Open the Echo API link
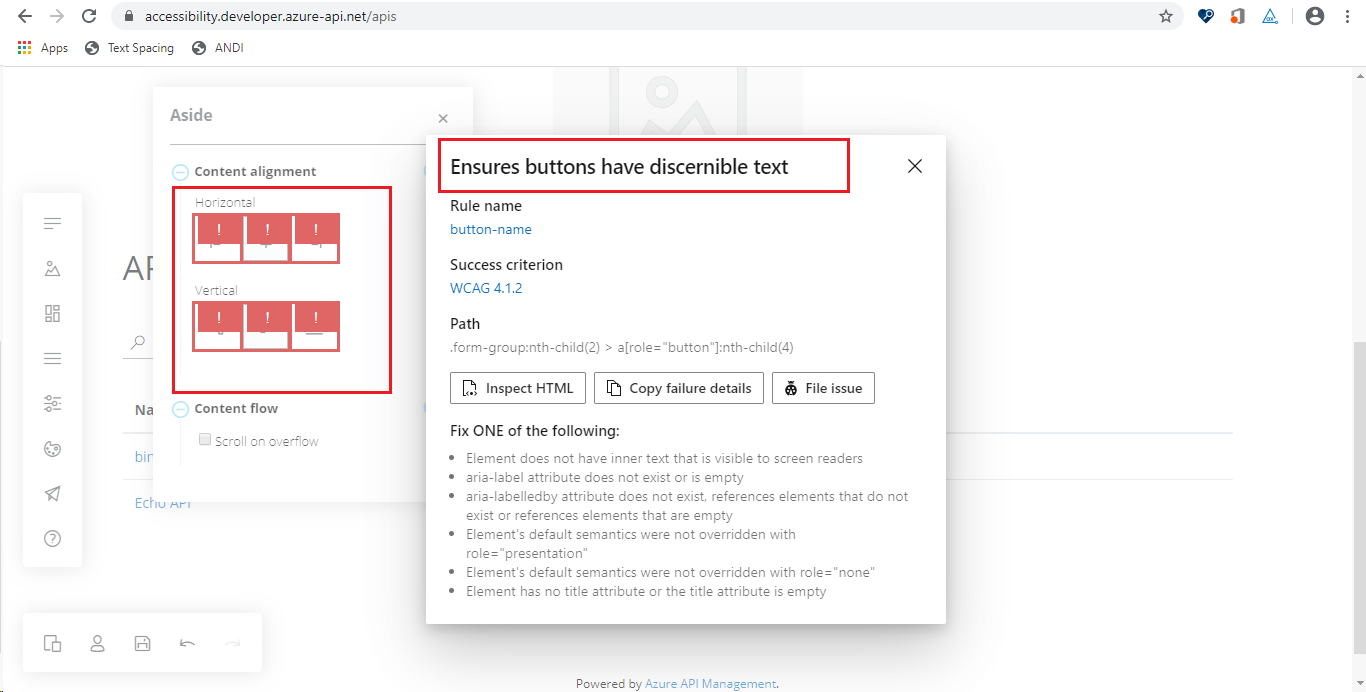The height and width of the screenshot is (692, 1366). [x=162, y=502]
